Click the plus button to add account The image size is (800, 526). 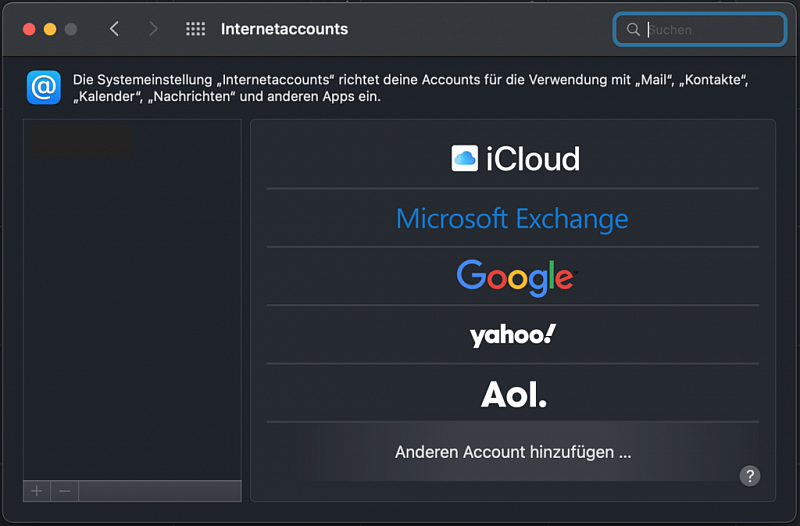(x=37, y=491)
